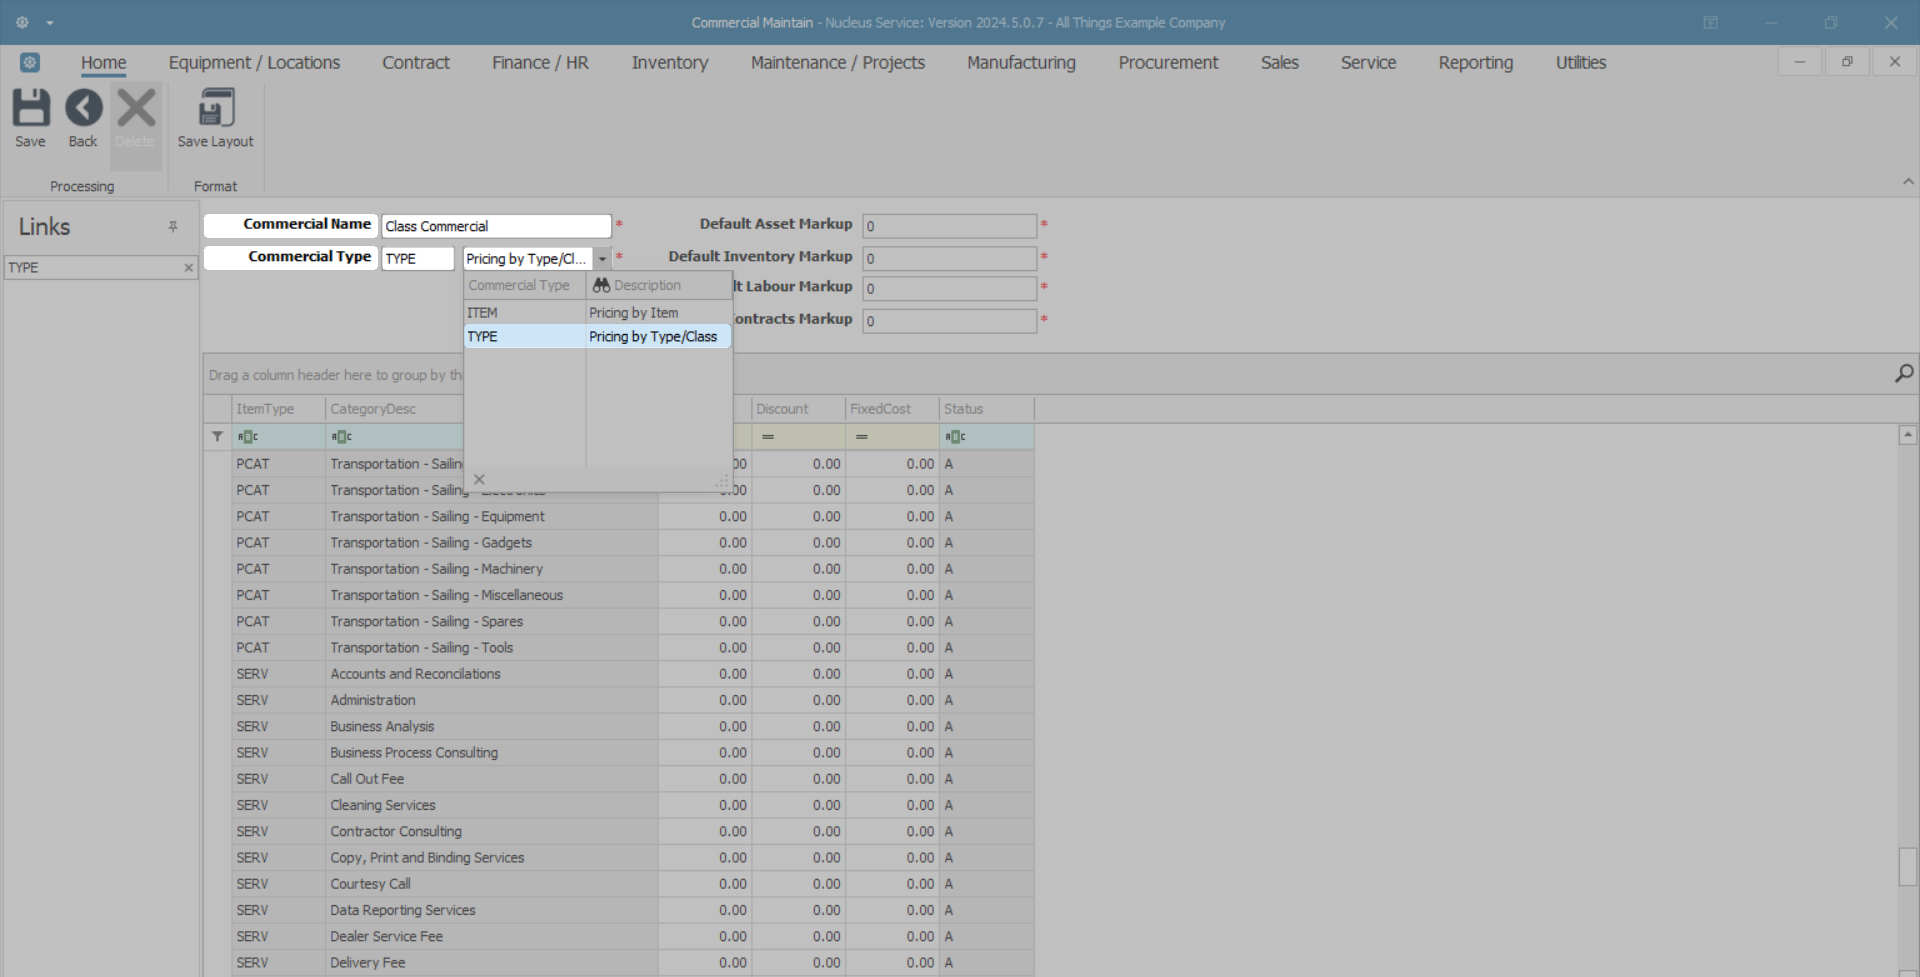The height and width of the screenshot is (977, 1920).
Task: Close the Commercial Type dropdown popup
Action: tap(479, 479)
